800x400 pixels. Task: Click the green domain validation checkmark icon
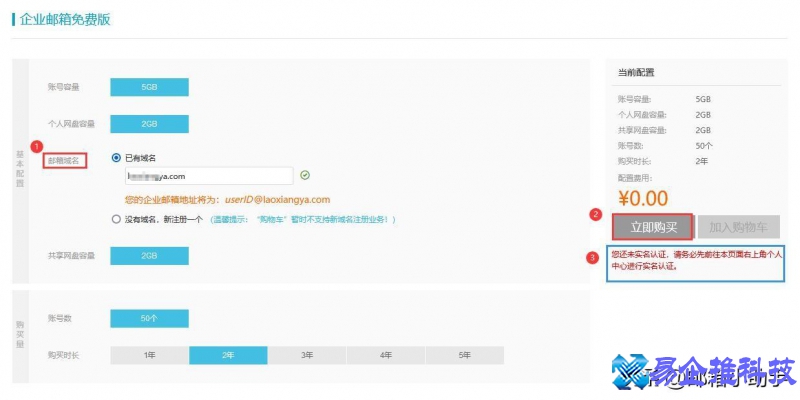point(305,176)
